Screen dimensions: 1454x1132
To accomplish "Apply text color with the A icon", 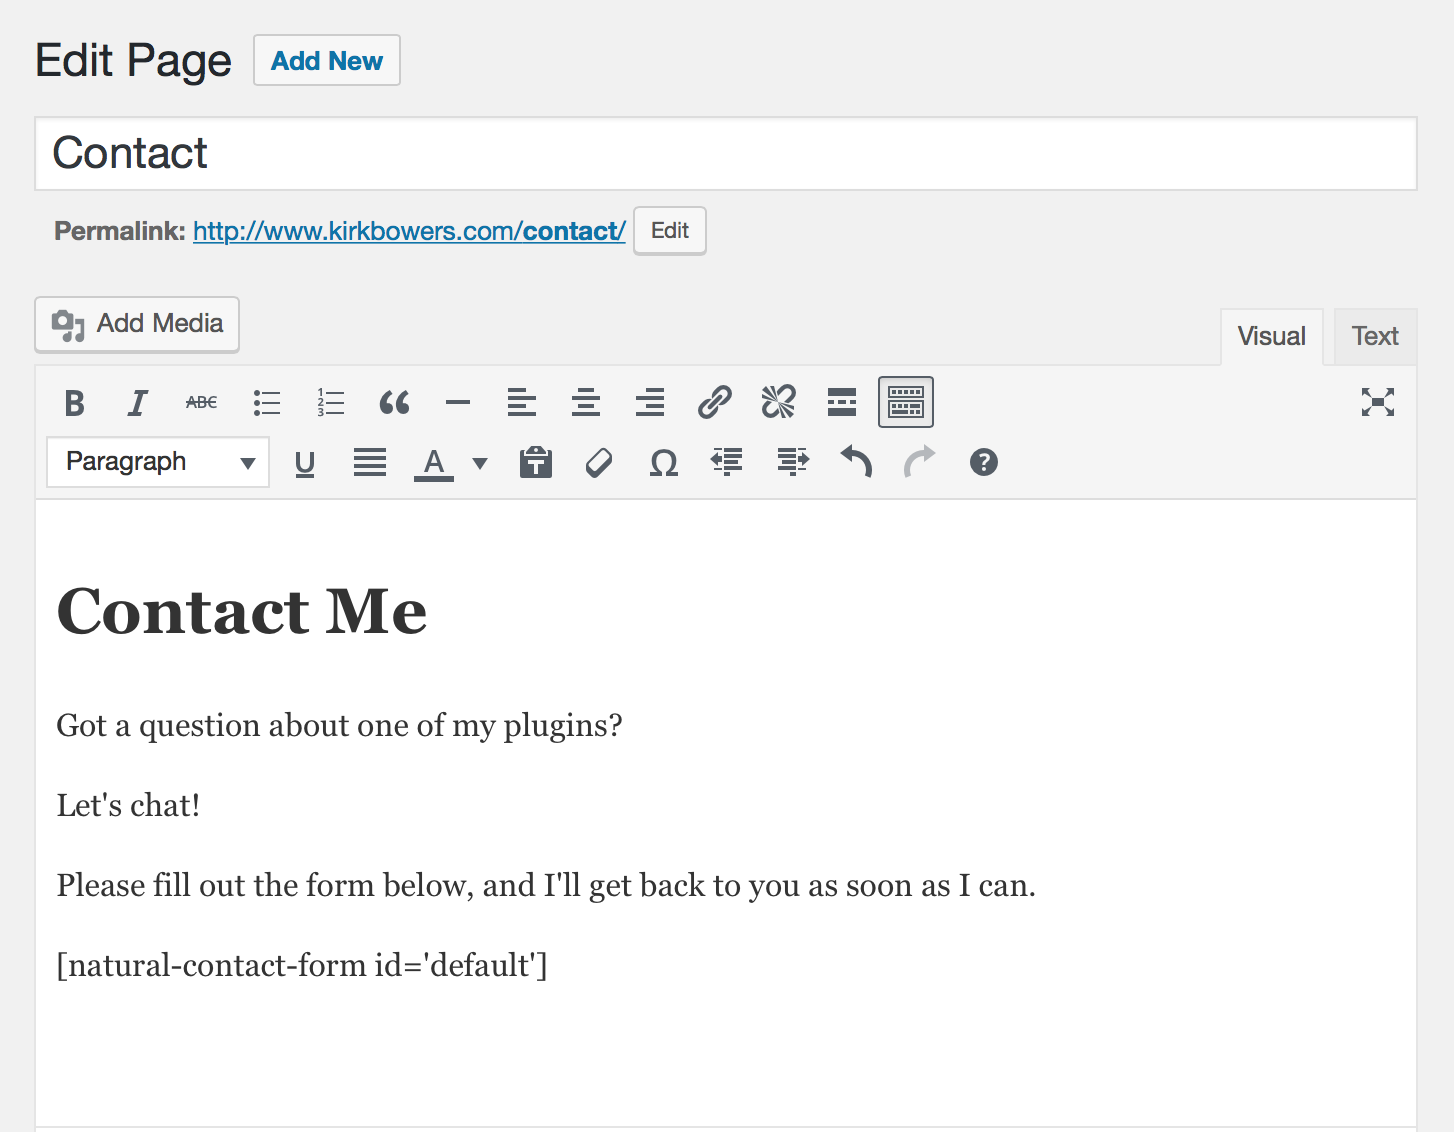I will [434, 463].
